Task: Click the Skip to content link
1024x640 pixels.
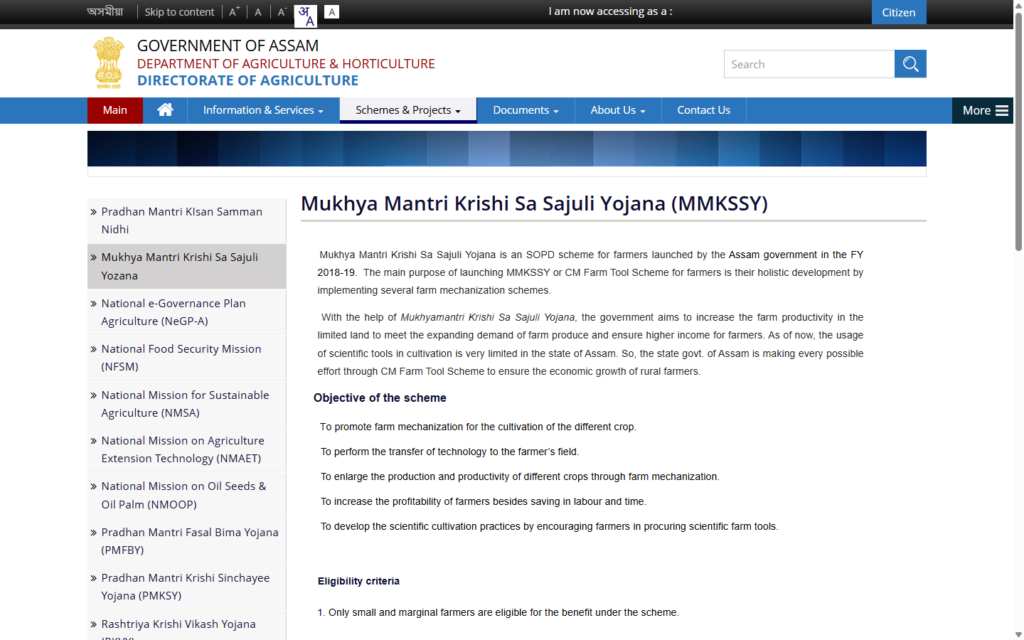Action: point(178,11)
